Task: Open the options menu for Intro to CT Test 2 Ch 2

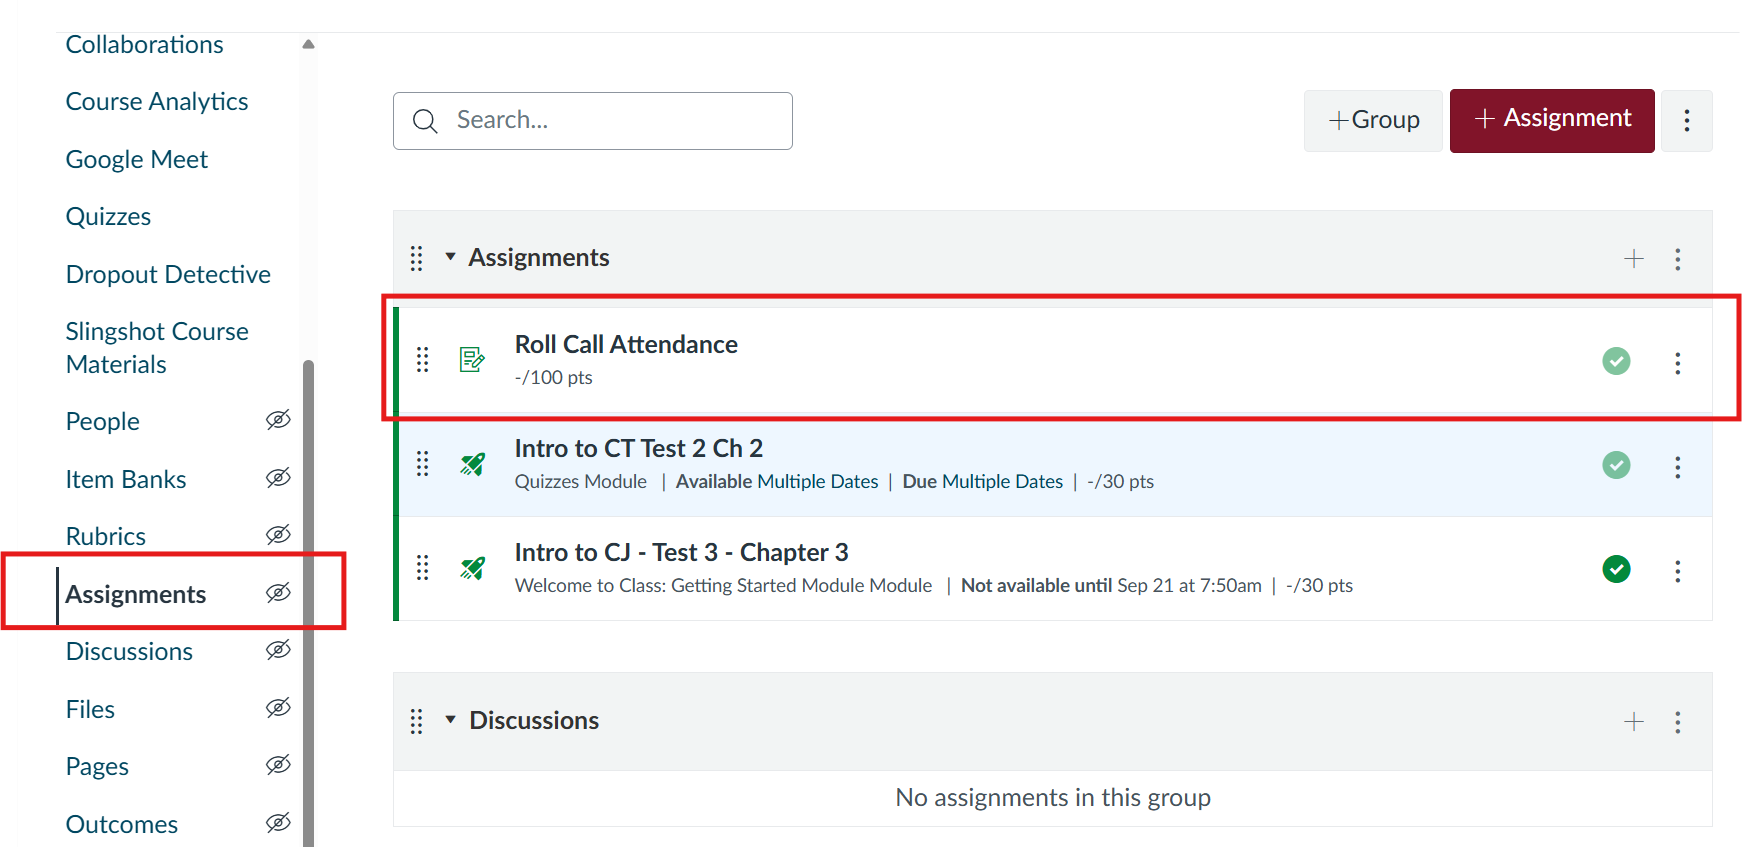Action: 1677,467
